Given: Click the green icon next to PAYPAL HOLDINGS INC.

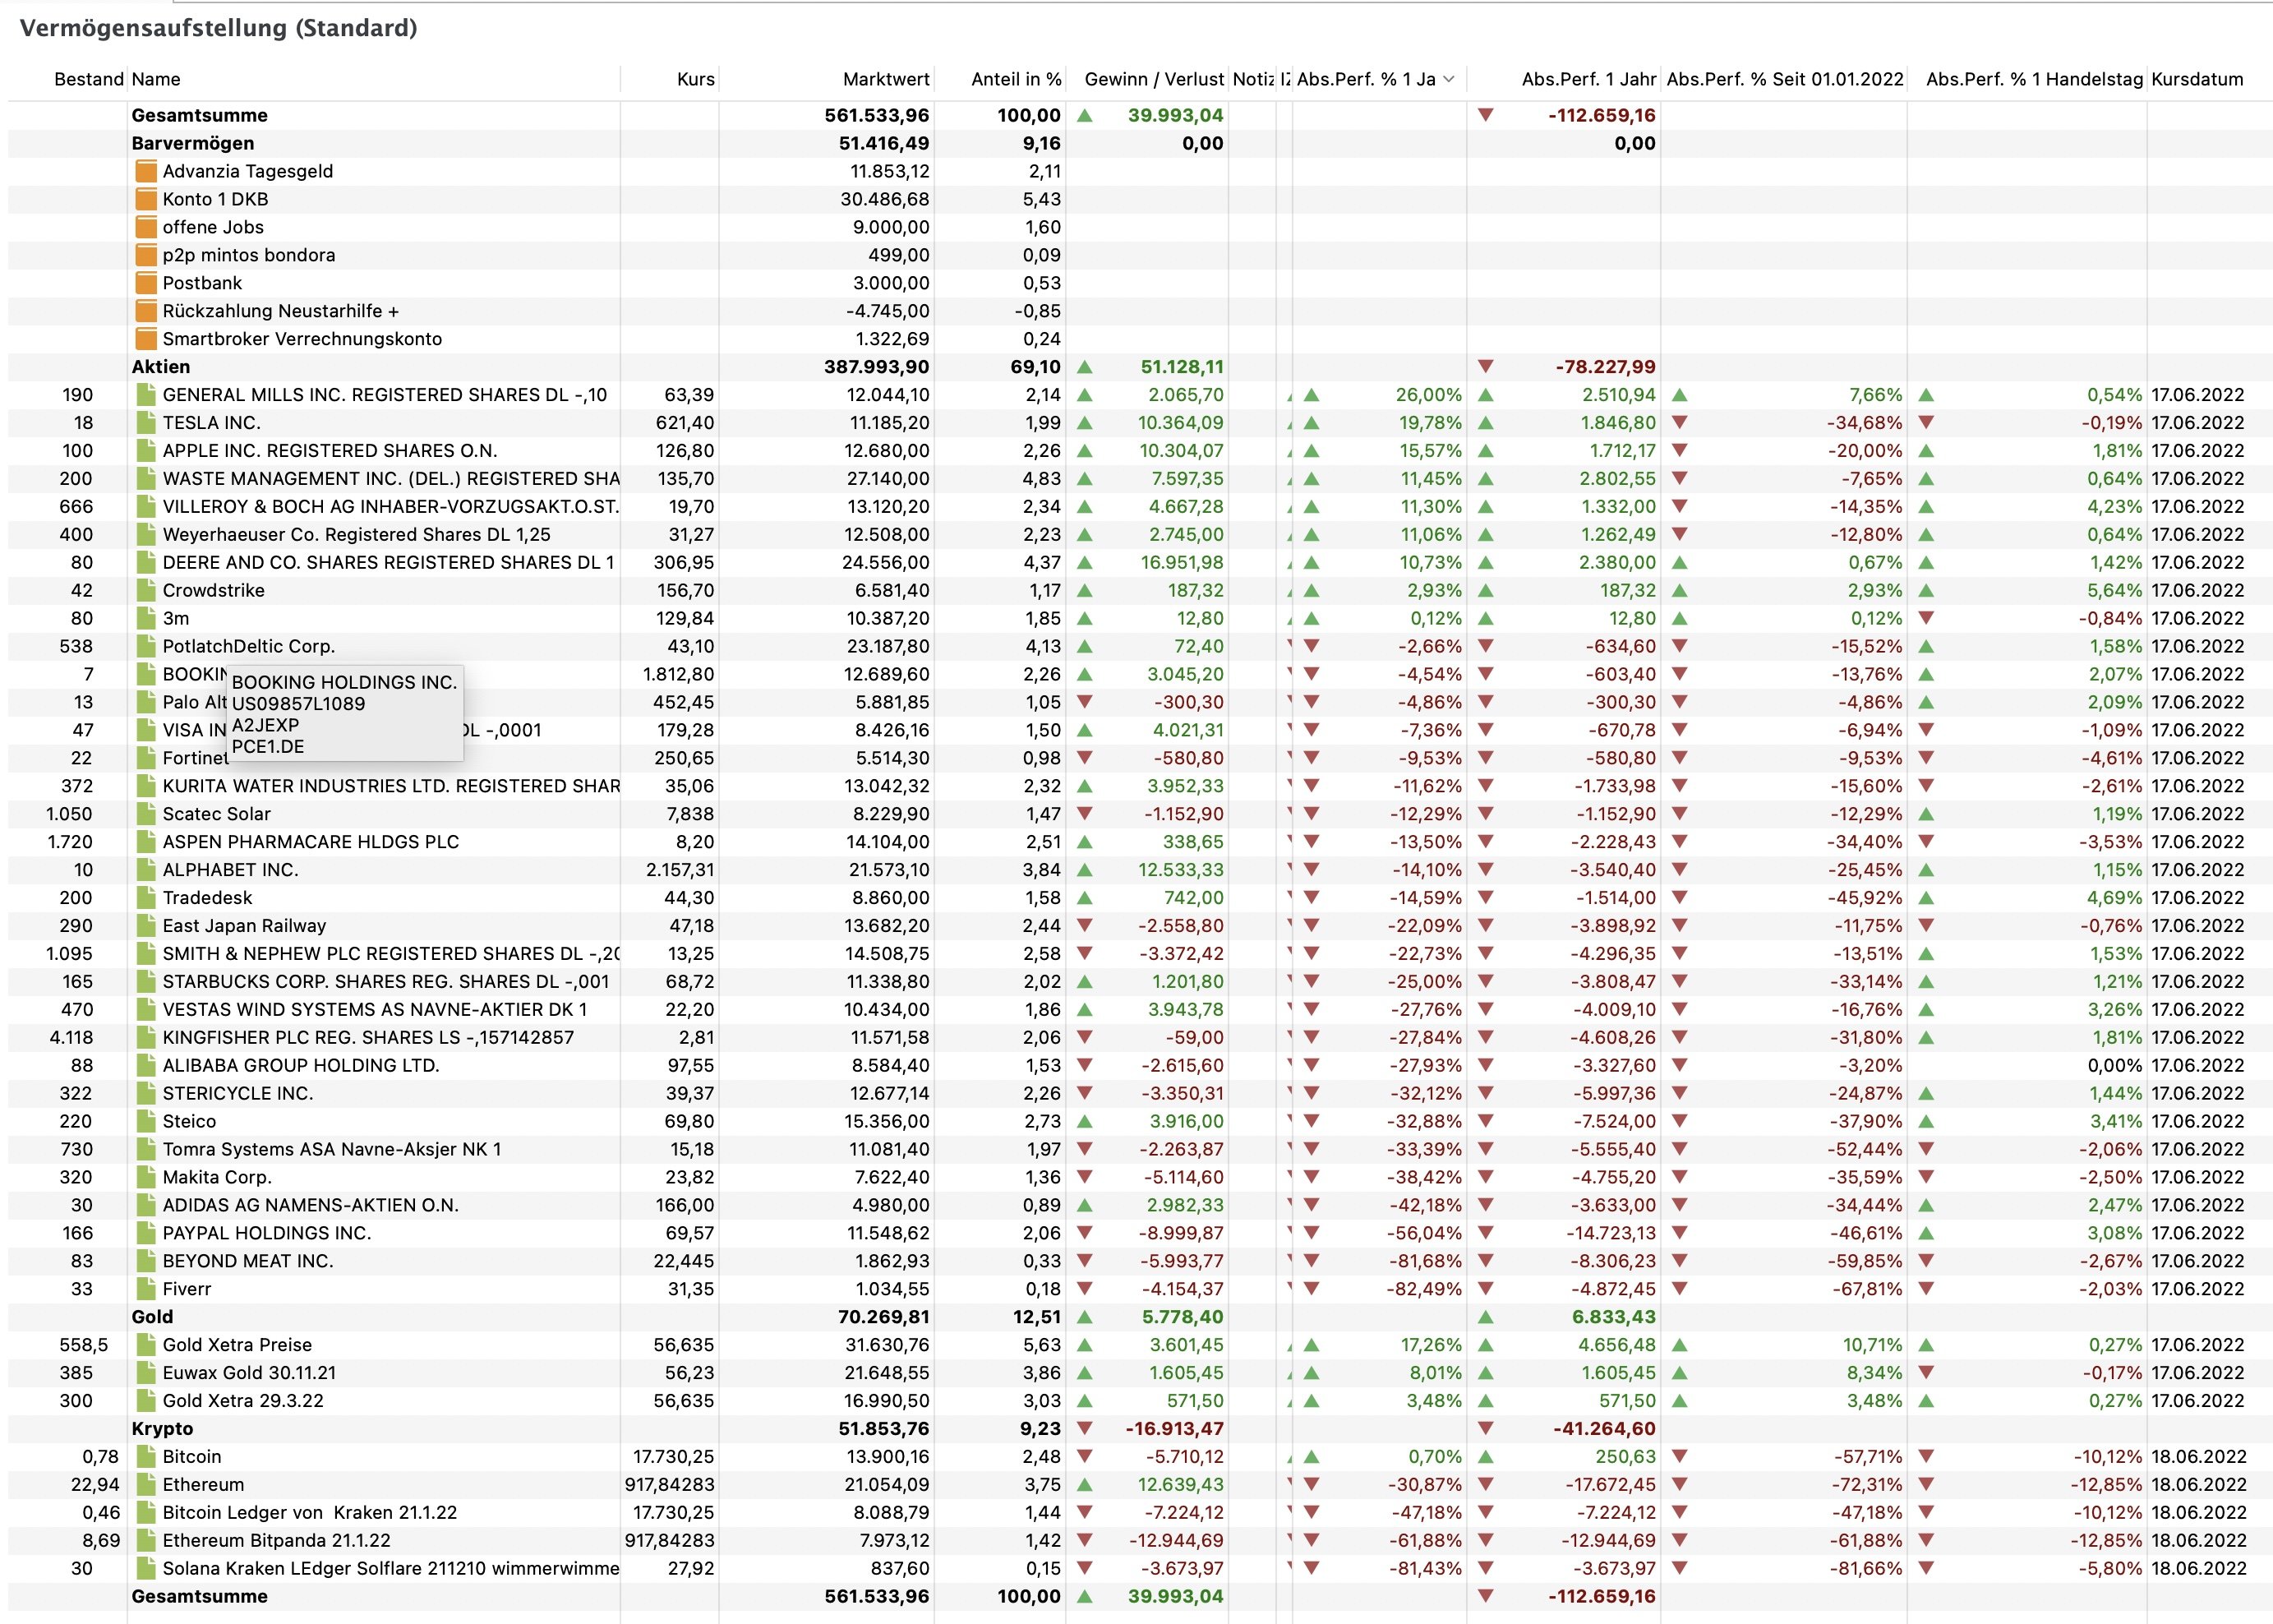Looking at the screenshot, I should pyautogui.click(x=146, y=1233).
